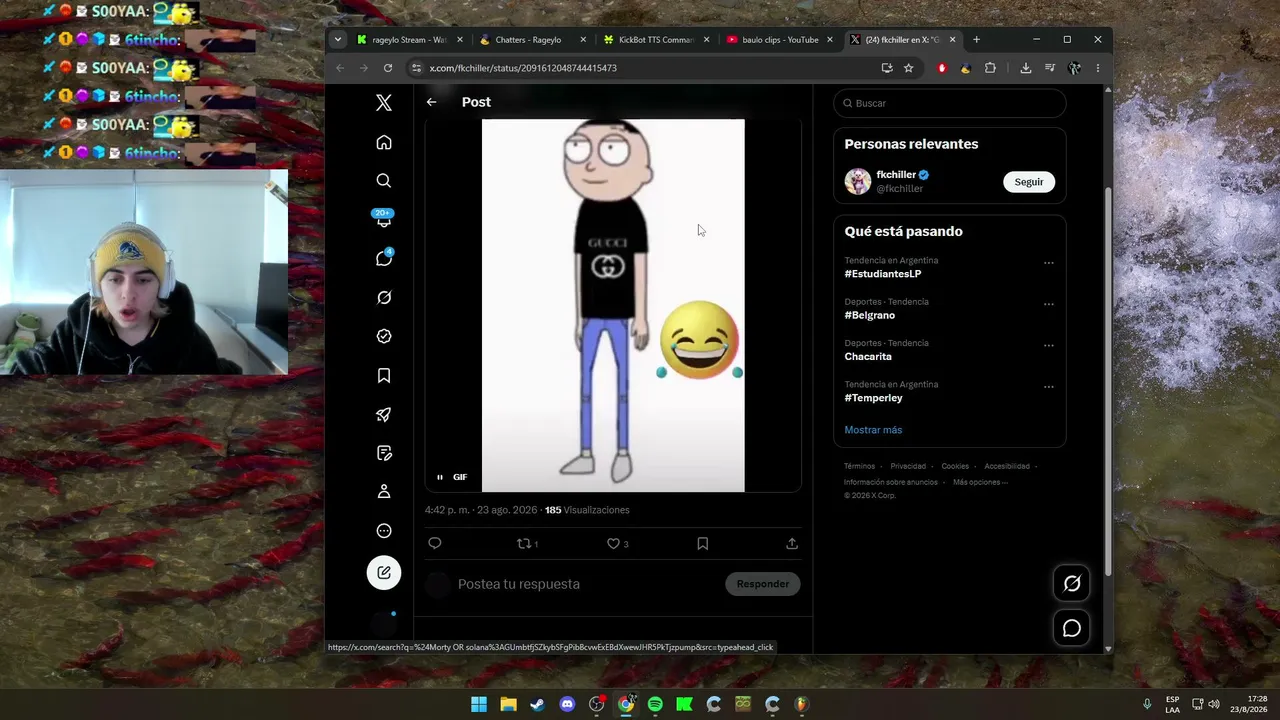The width and height of the screenshot is (1280, 720).
Task: Compose a new post with the round button
Action: [x=384, y=573]
